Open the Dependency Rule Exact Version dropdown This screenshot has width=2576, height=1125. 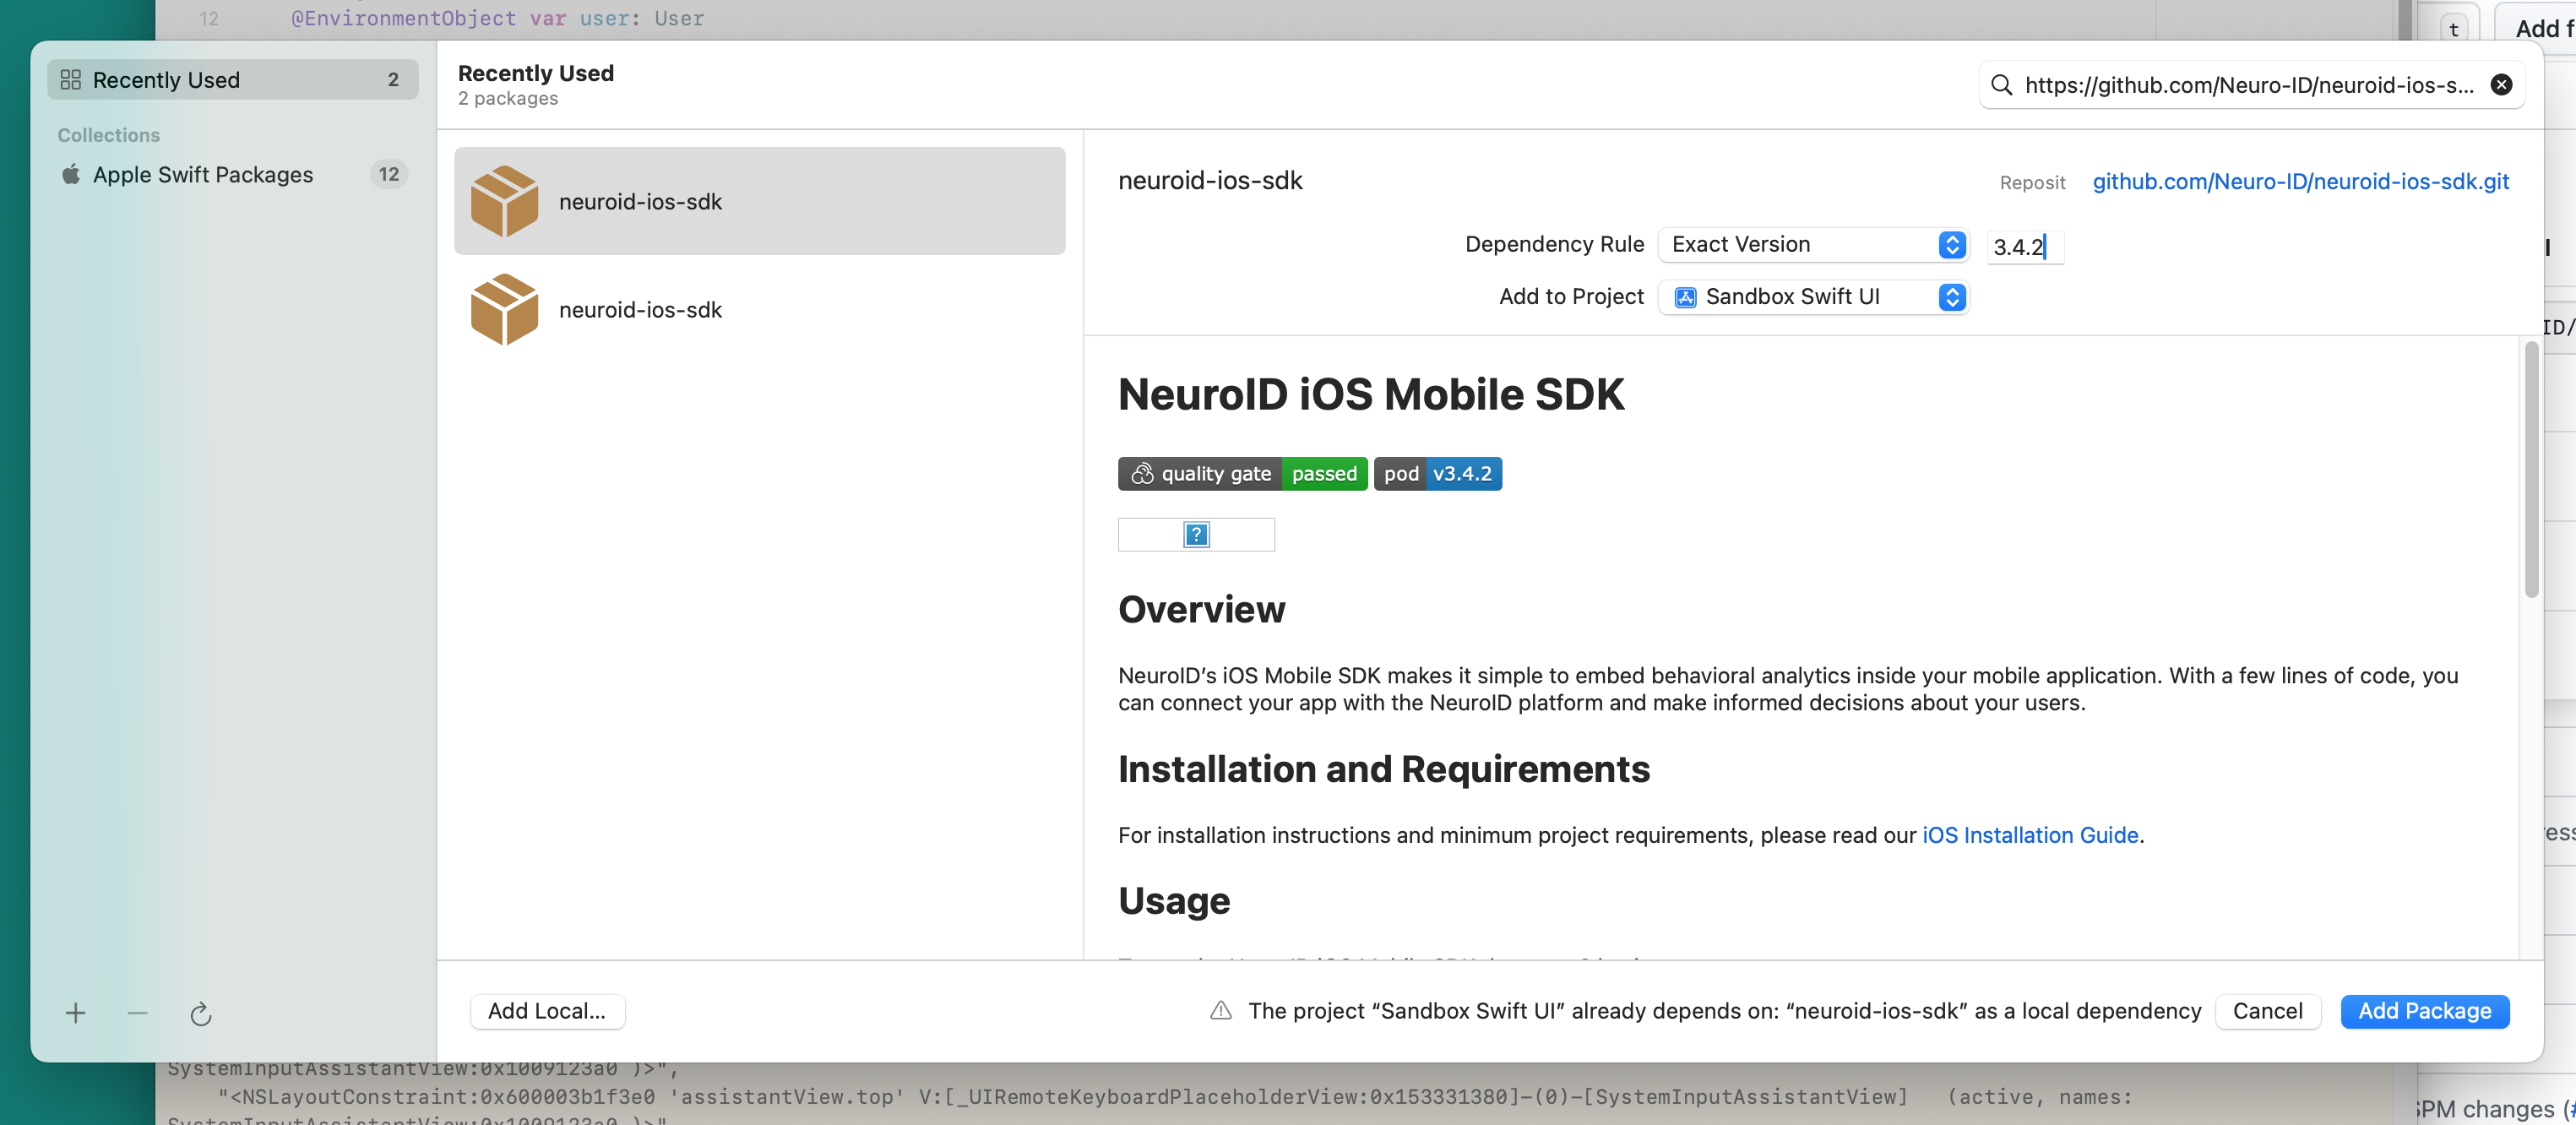1813,245
